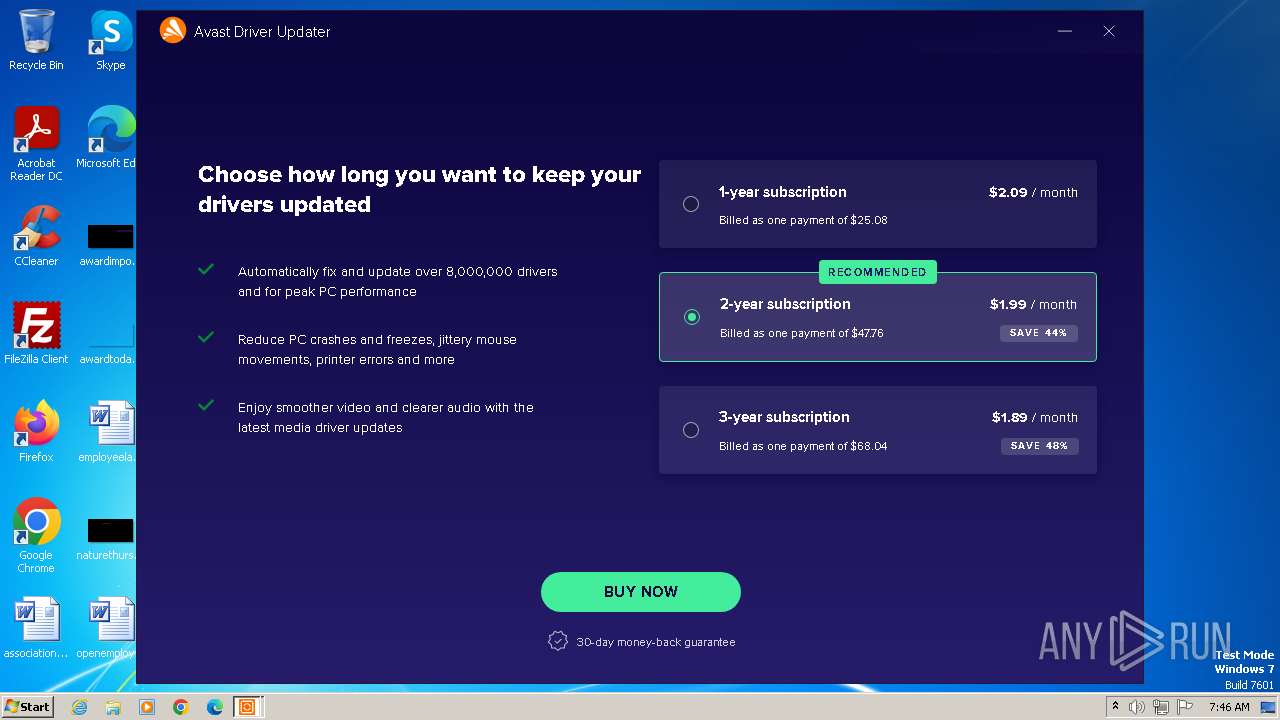The width and height of the screenshot is (1280, 720).
Task: Launch Internet Explorer from the taskbar
Action: click(80, 707)
